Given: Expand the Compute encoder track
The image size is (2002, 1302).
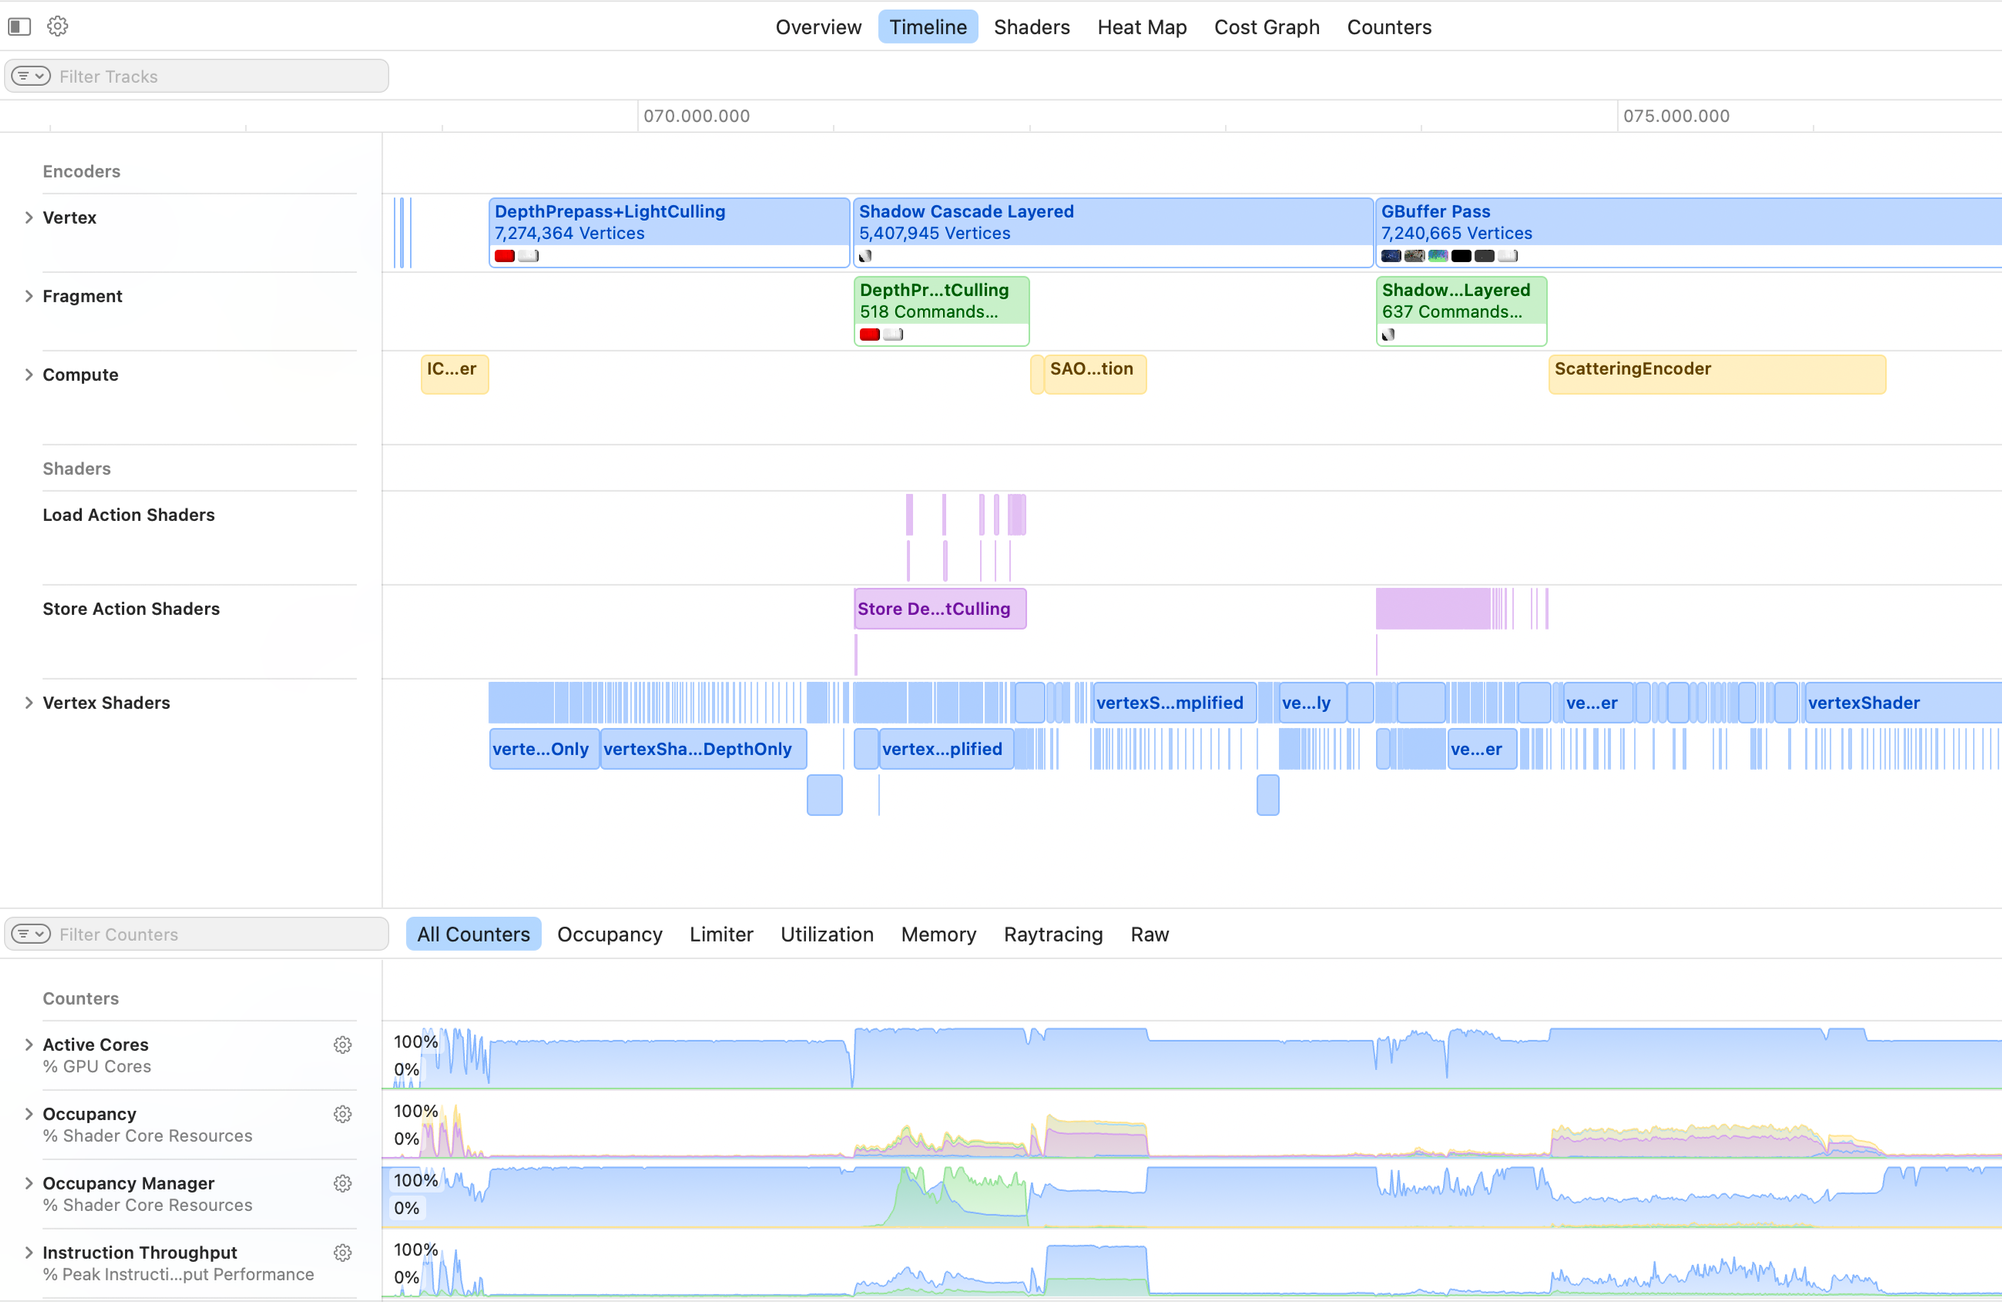Looking at the screenshot, I should coord(29,375).
